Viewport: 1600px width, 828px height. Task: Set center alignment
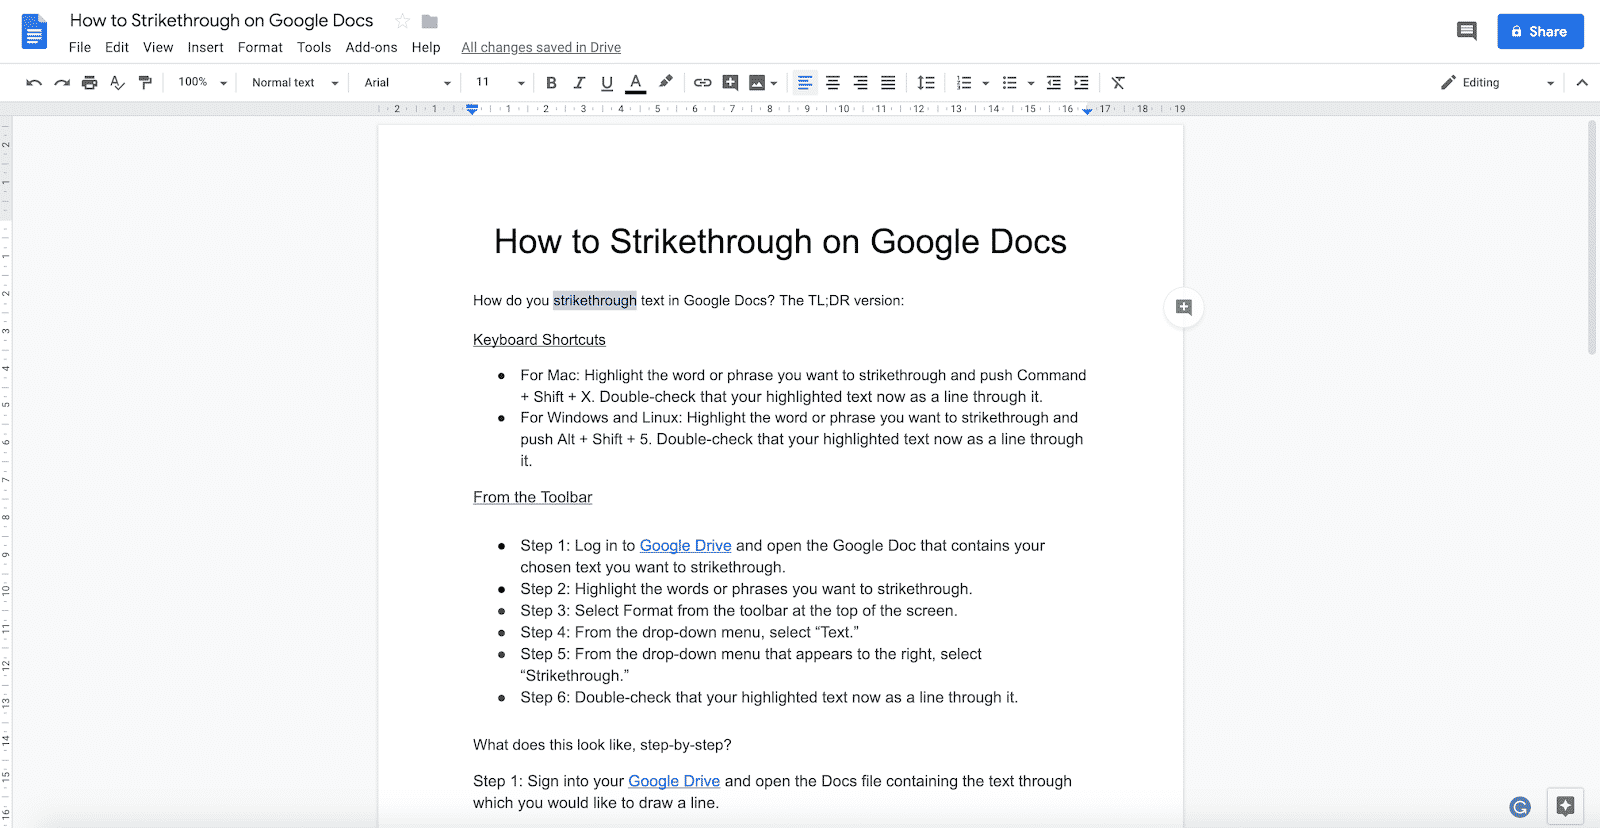click(x=833, y=83)
